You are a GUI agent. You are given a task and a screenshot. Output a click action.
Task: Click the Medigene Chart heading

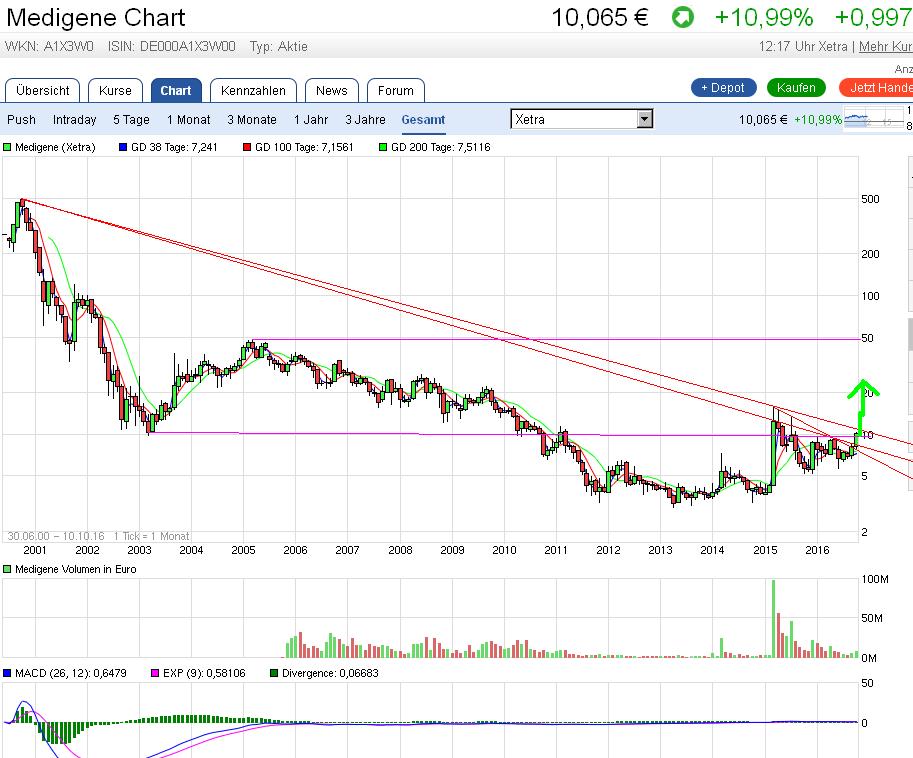click(x=96, y=17)
